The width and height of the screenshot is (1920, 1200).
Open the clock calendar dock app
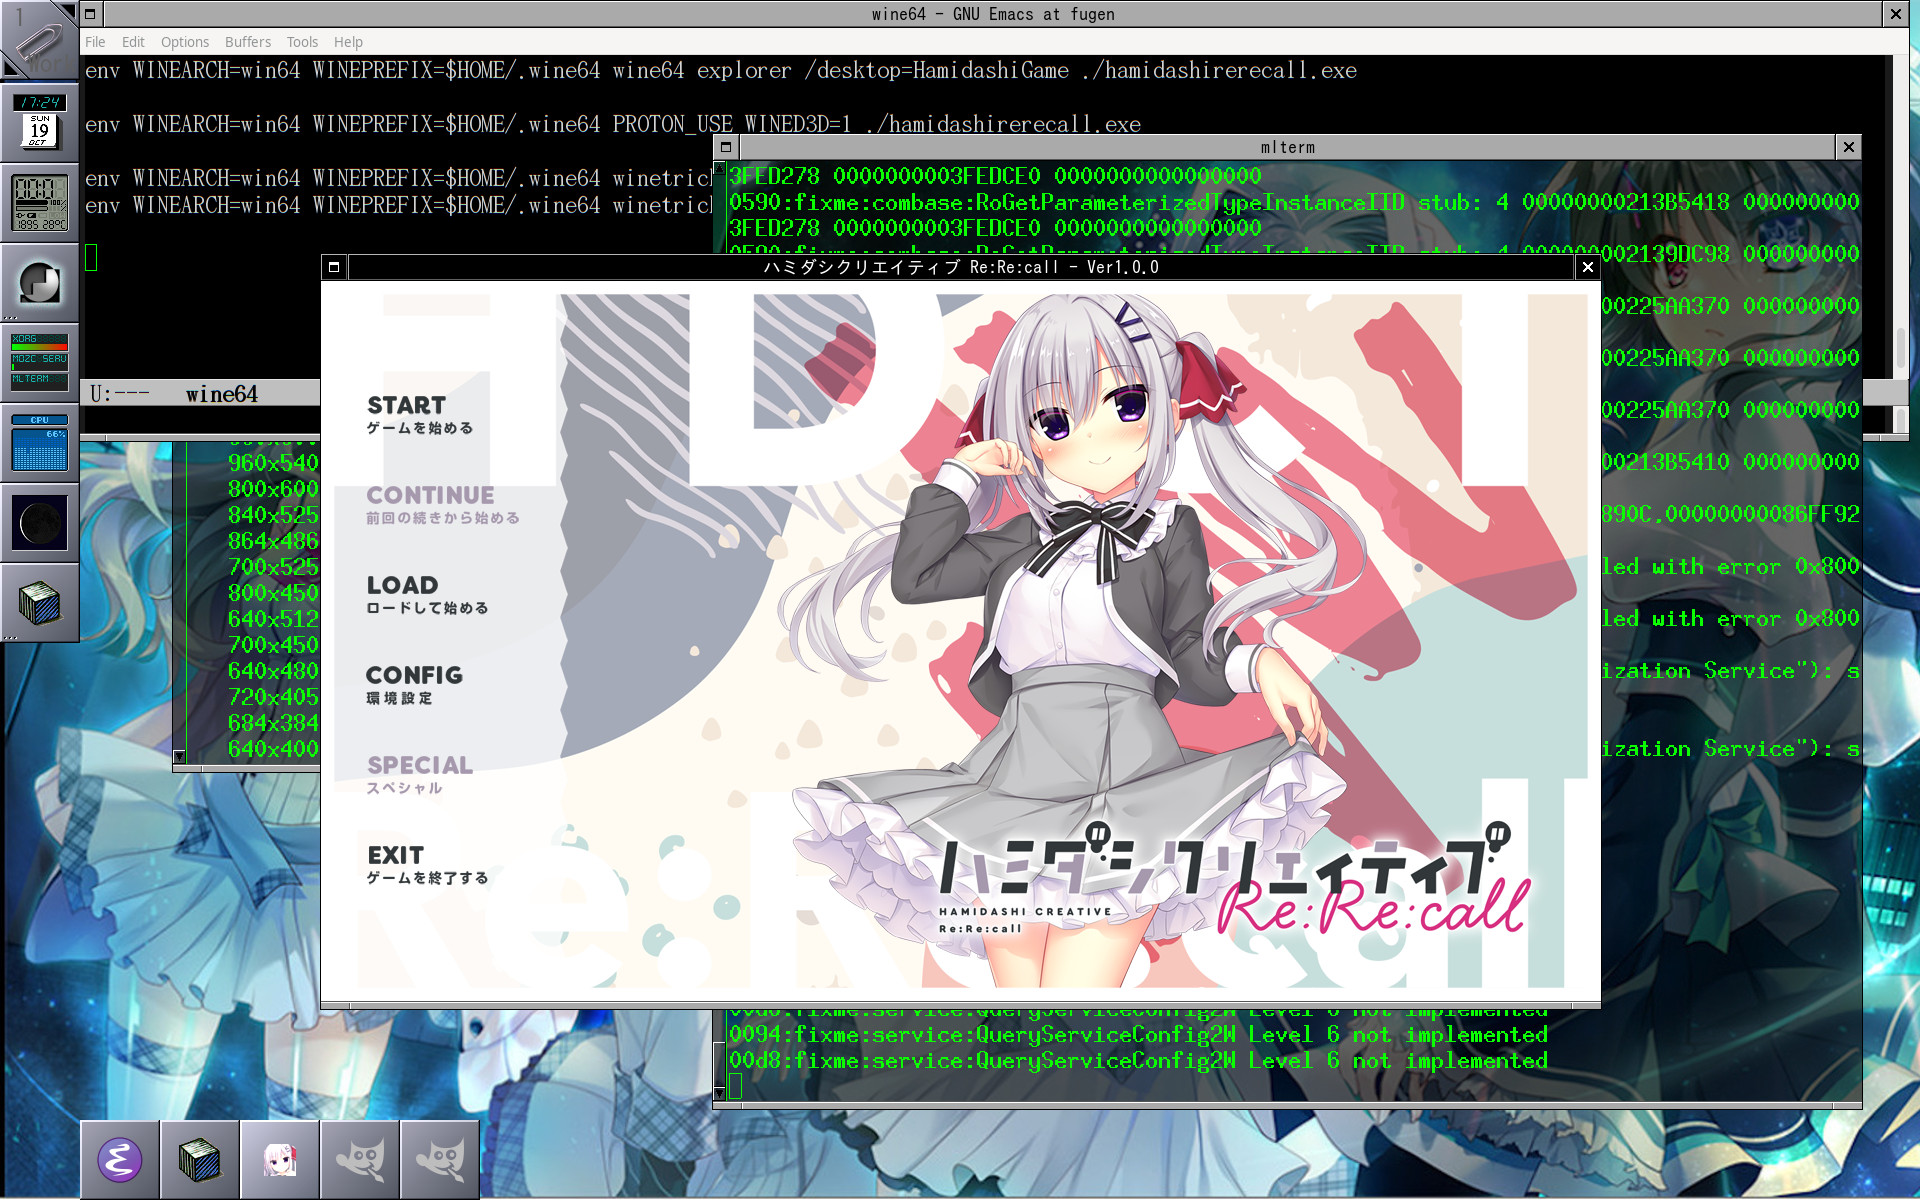tap(40, 121)
